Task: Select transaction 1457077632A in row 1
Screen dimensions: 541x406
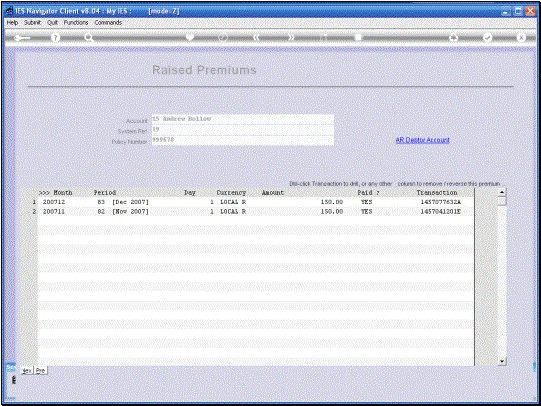Action: [x=441, y=202]
